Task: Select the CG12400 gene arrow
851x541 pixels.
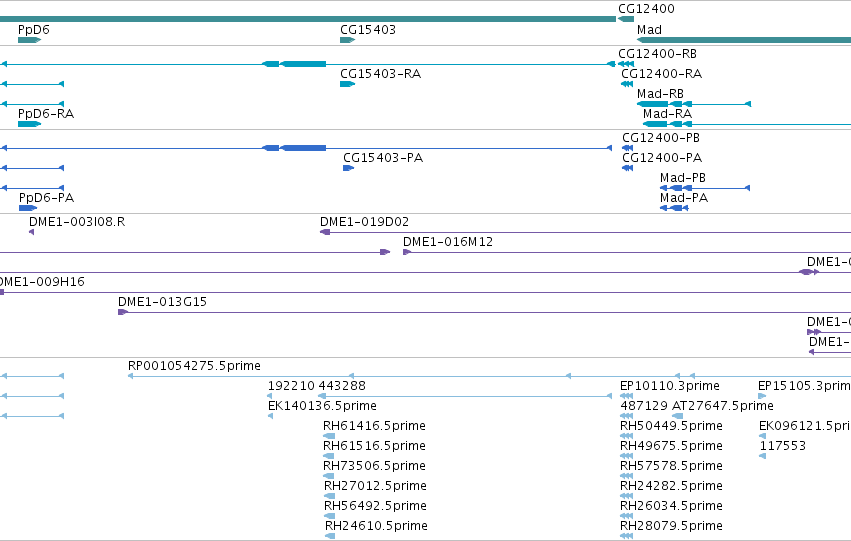Action: tap(626, 19)
